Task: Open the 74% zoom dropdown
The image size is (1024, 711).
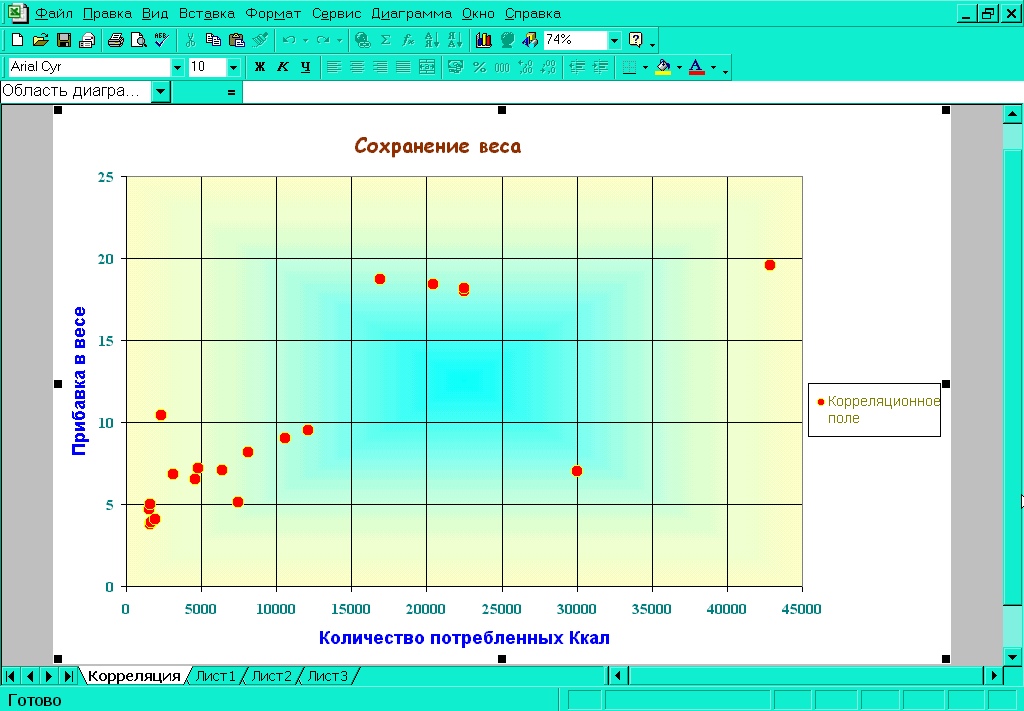Action: (x=614, y=40)
